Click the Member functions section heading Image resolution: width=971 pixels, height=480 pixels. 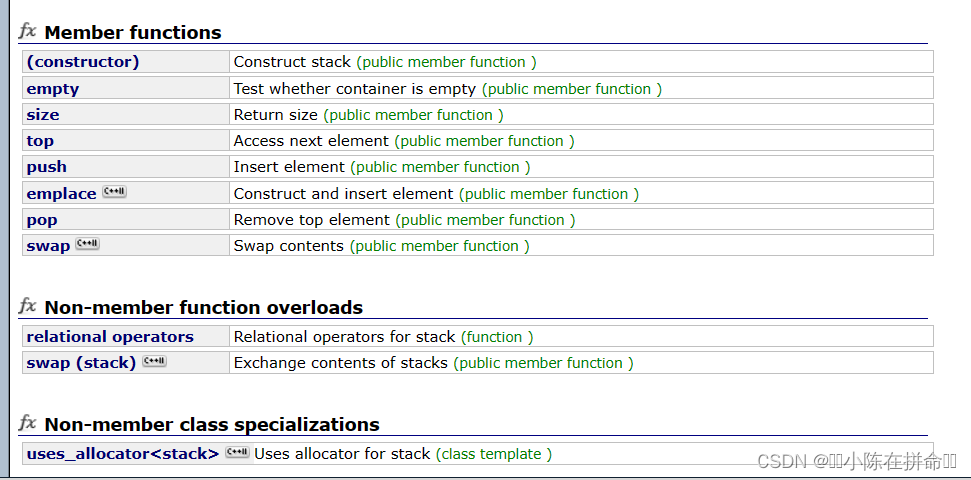133,32
